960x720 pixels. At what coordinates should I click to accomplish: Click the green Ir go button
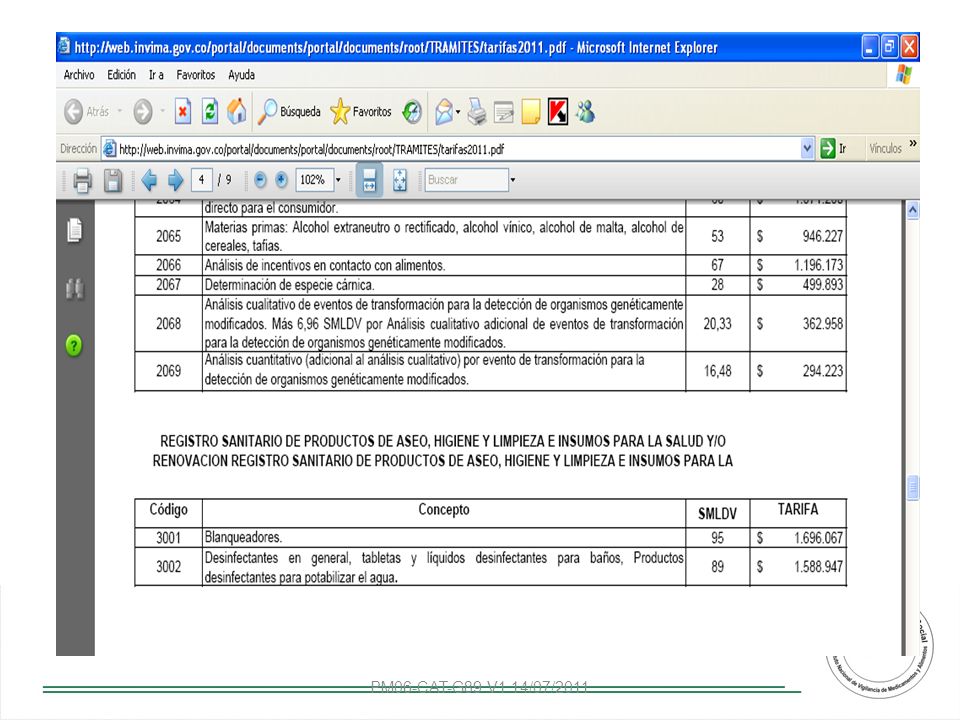833,148
